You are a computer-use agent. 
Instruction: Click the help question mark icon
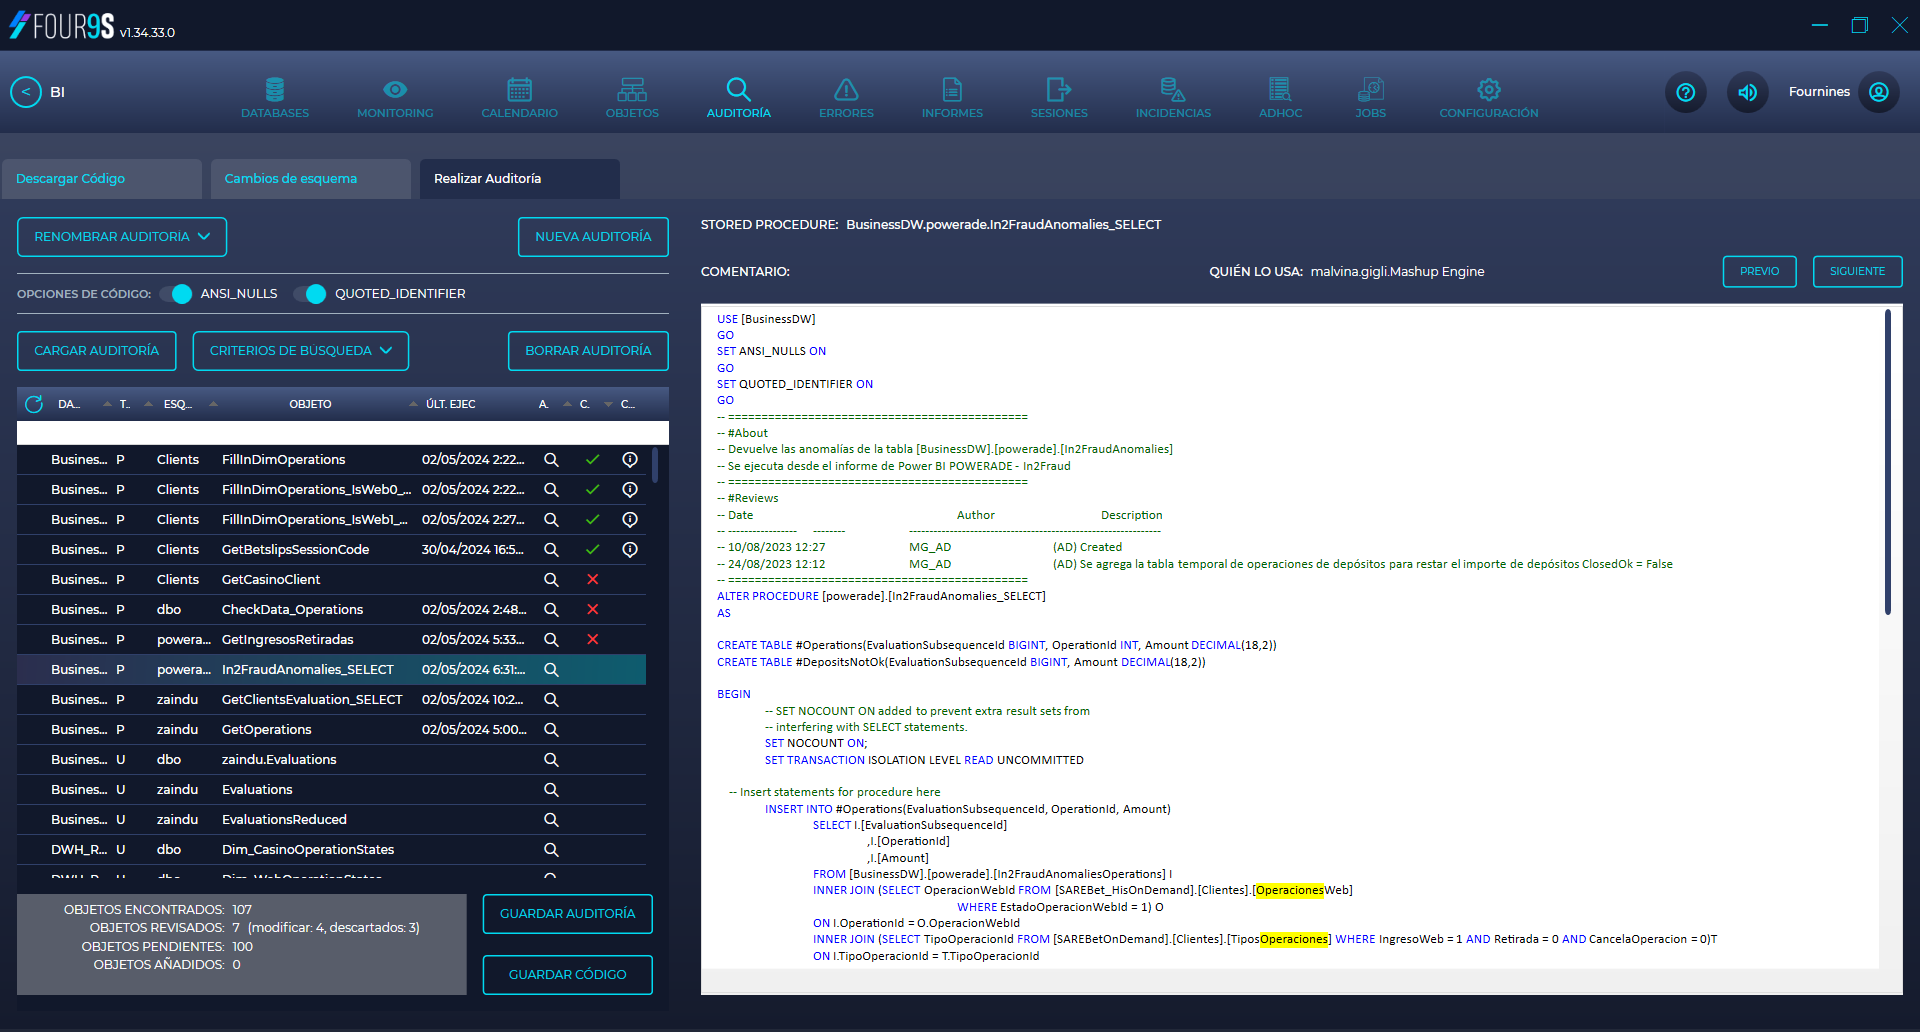pyautogui.click(x=1685, y=92)
